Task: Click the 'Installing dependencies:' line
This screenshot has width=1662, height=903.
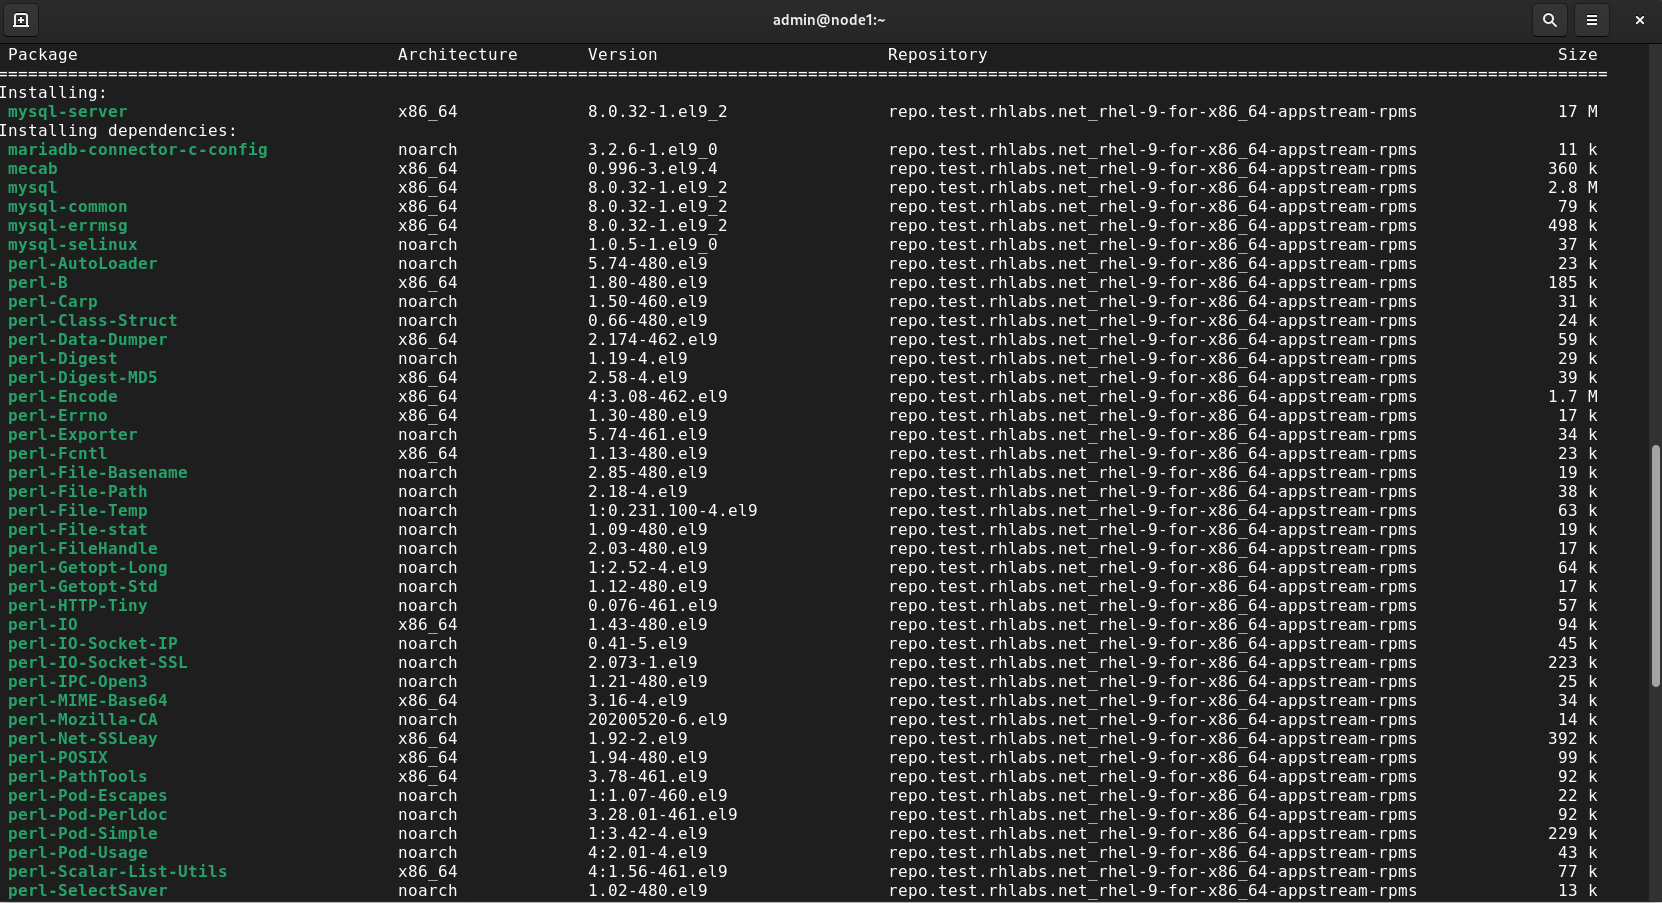Action: point(118,131)
